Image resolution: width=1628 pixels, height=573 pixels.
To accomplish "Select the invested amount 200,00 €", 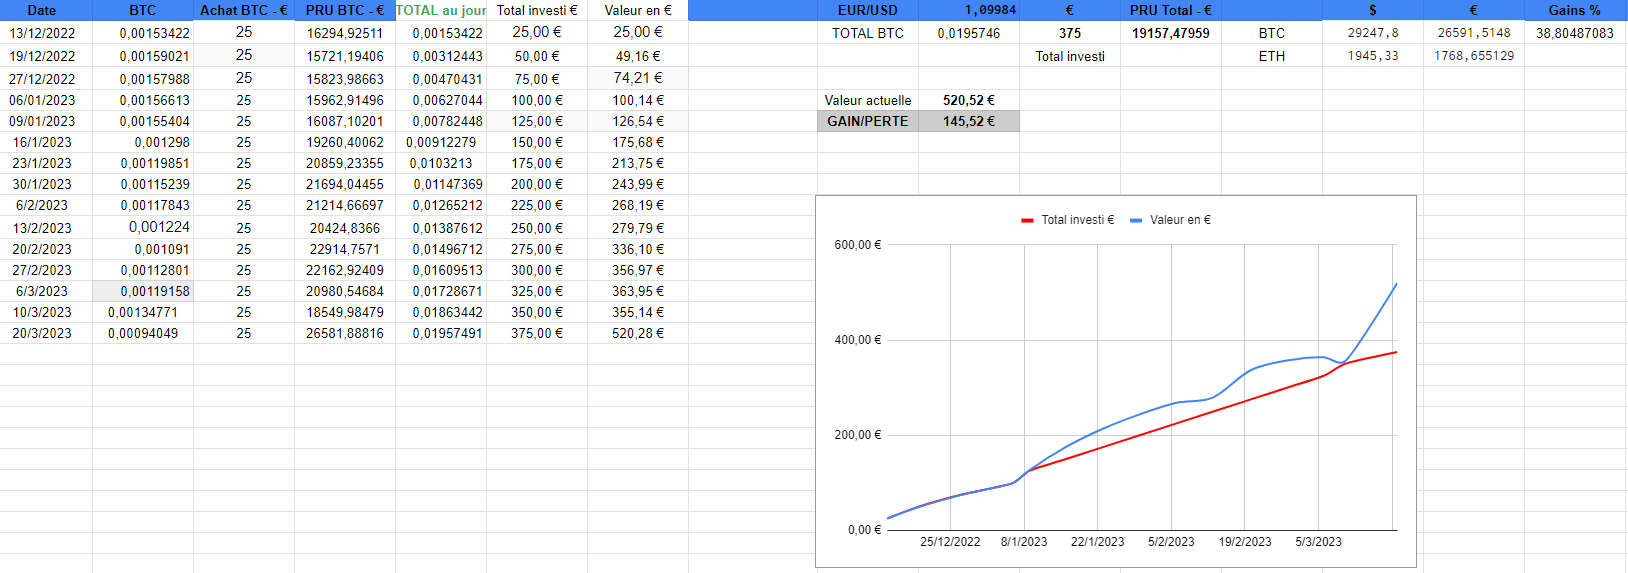I will pos(537,184).
